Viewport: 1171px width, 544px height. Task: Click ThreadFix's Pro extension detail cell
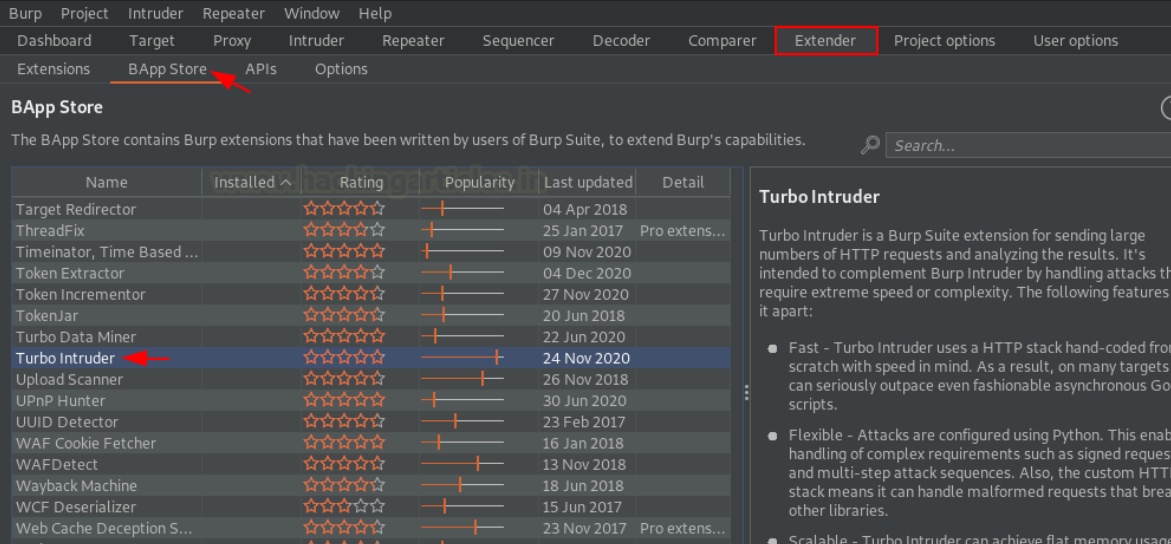coord(683,230)
